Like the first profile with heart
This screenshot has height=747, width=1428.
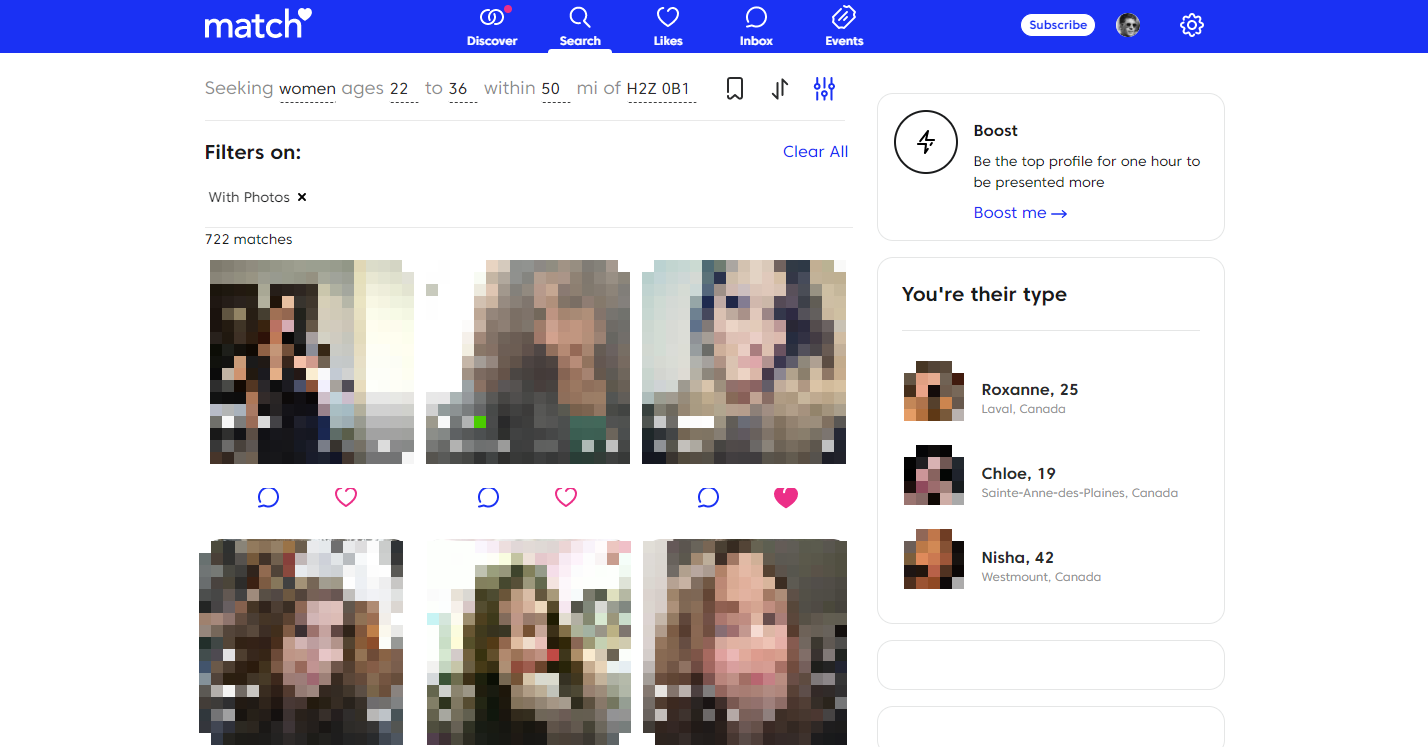click(x=346, y=497)
